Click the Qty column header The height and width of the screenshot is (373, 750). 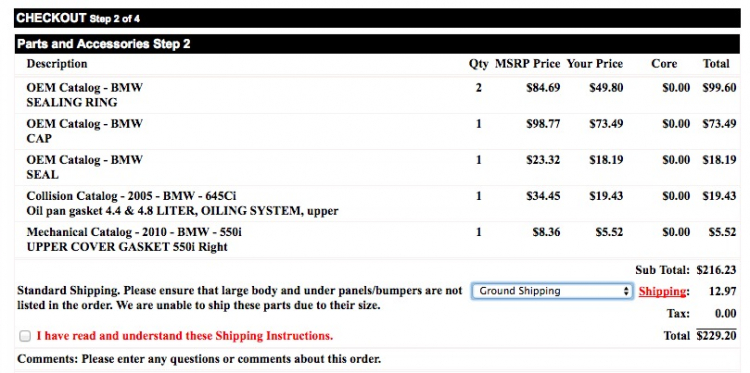[478, 64]
